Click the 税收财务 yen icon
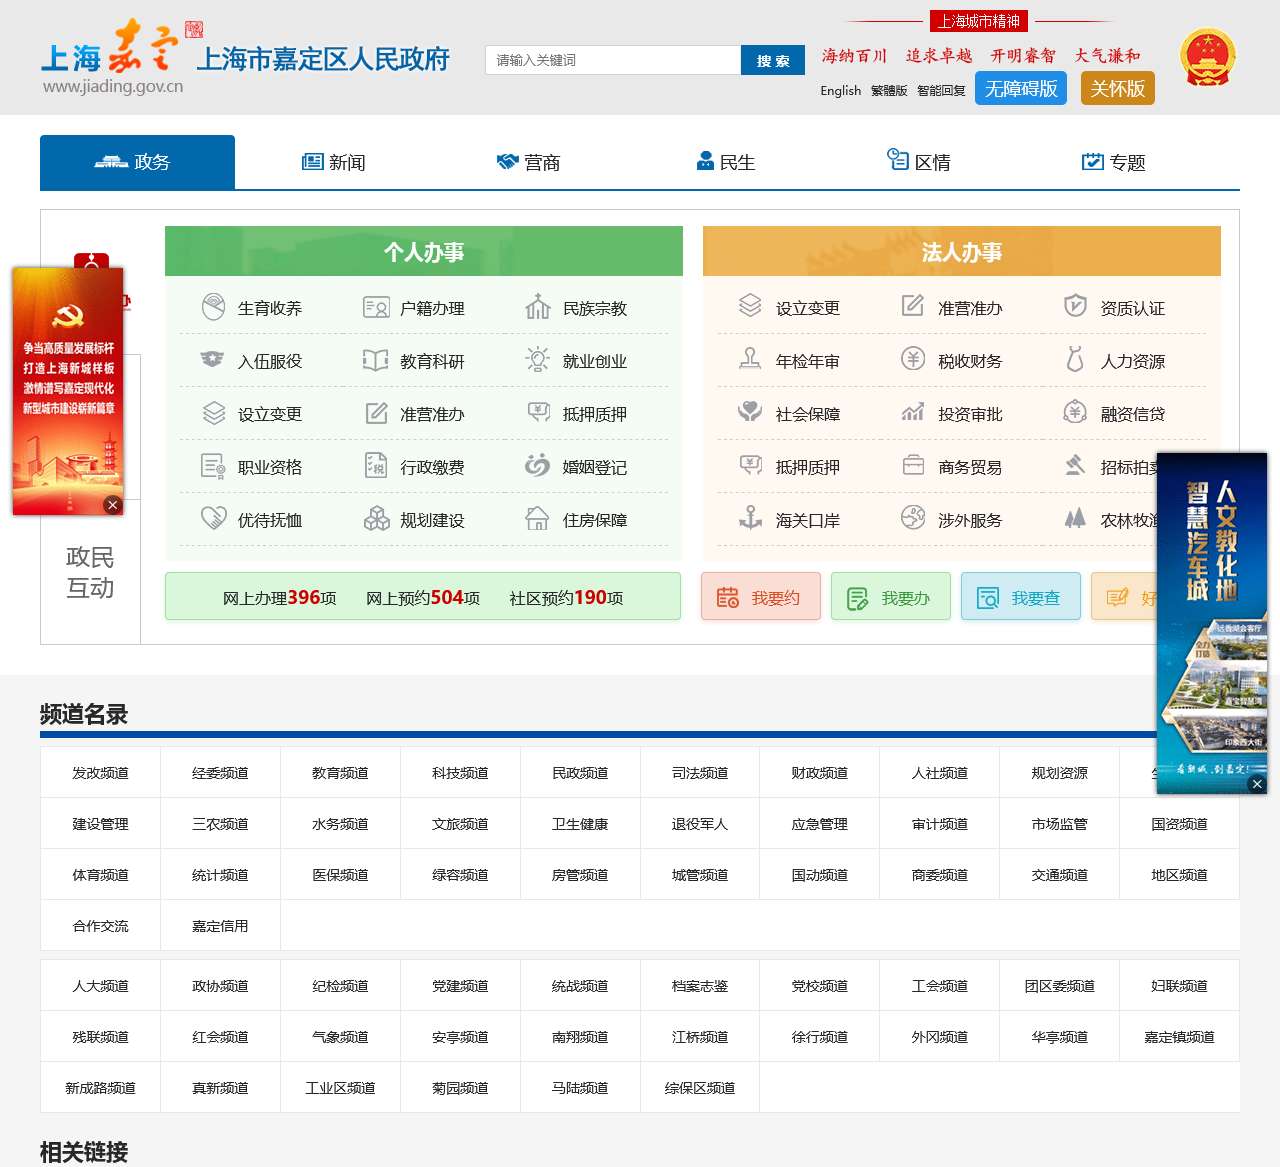1280x1167 pixels. [913, 359]
